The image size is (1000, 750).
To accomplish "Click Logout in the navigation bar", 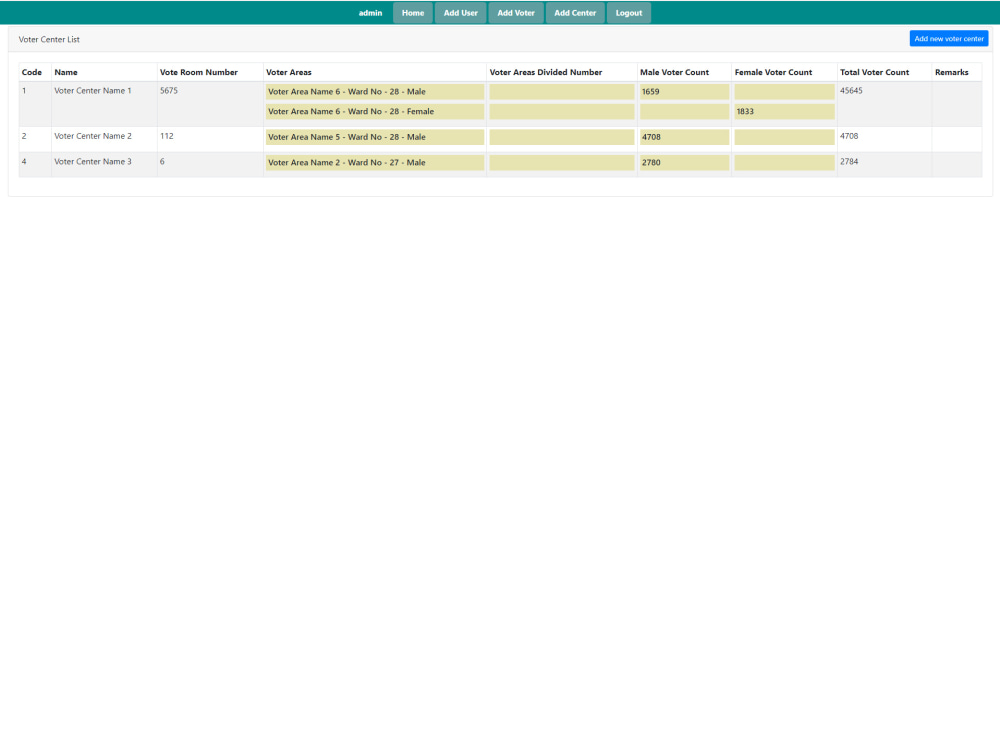I will click(629, 13).
